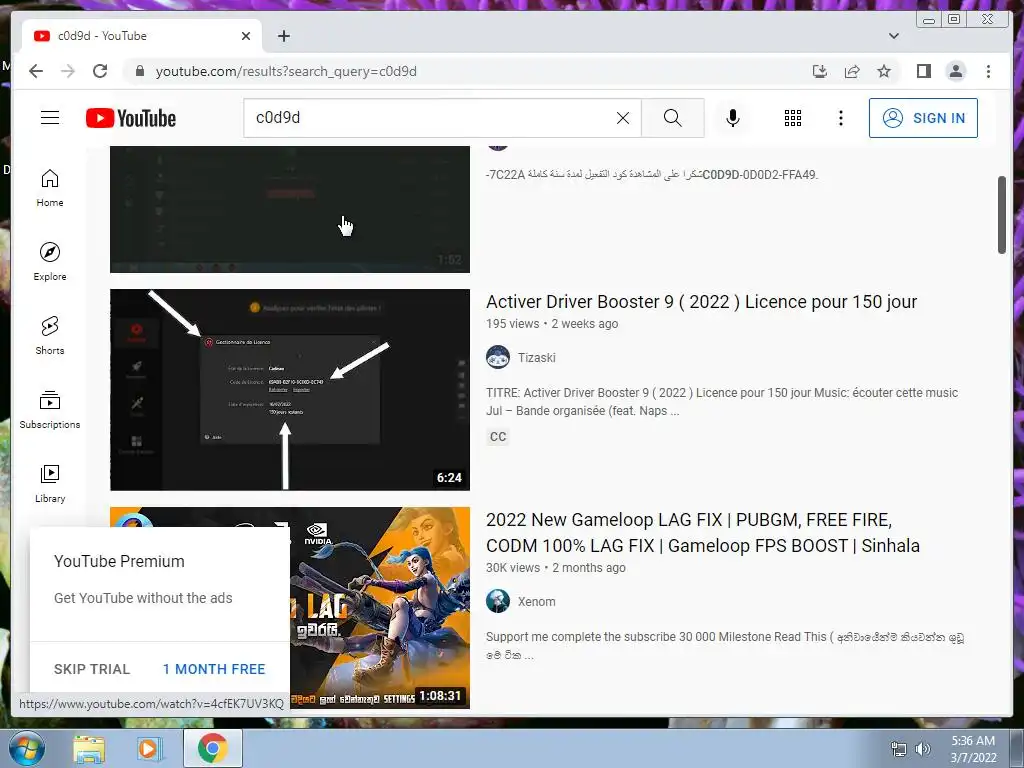Open the Activer Driver Booster 9 video title

coord(701,302)
